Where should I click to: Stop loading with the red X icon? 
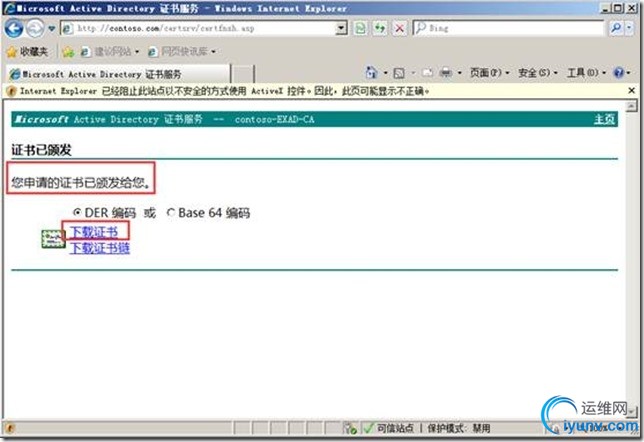(399, 28)
